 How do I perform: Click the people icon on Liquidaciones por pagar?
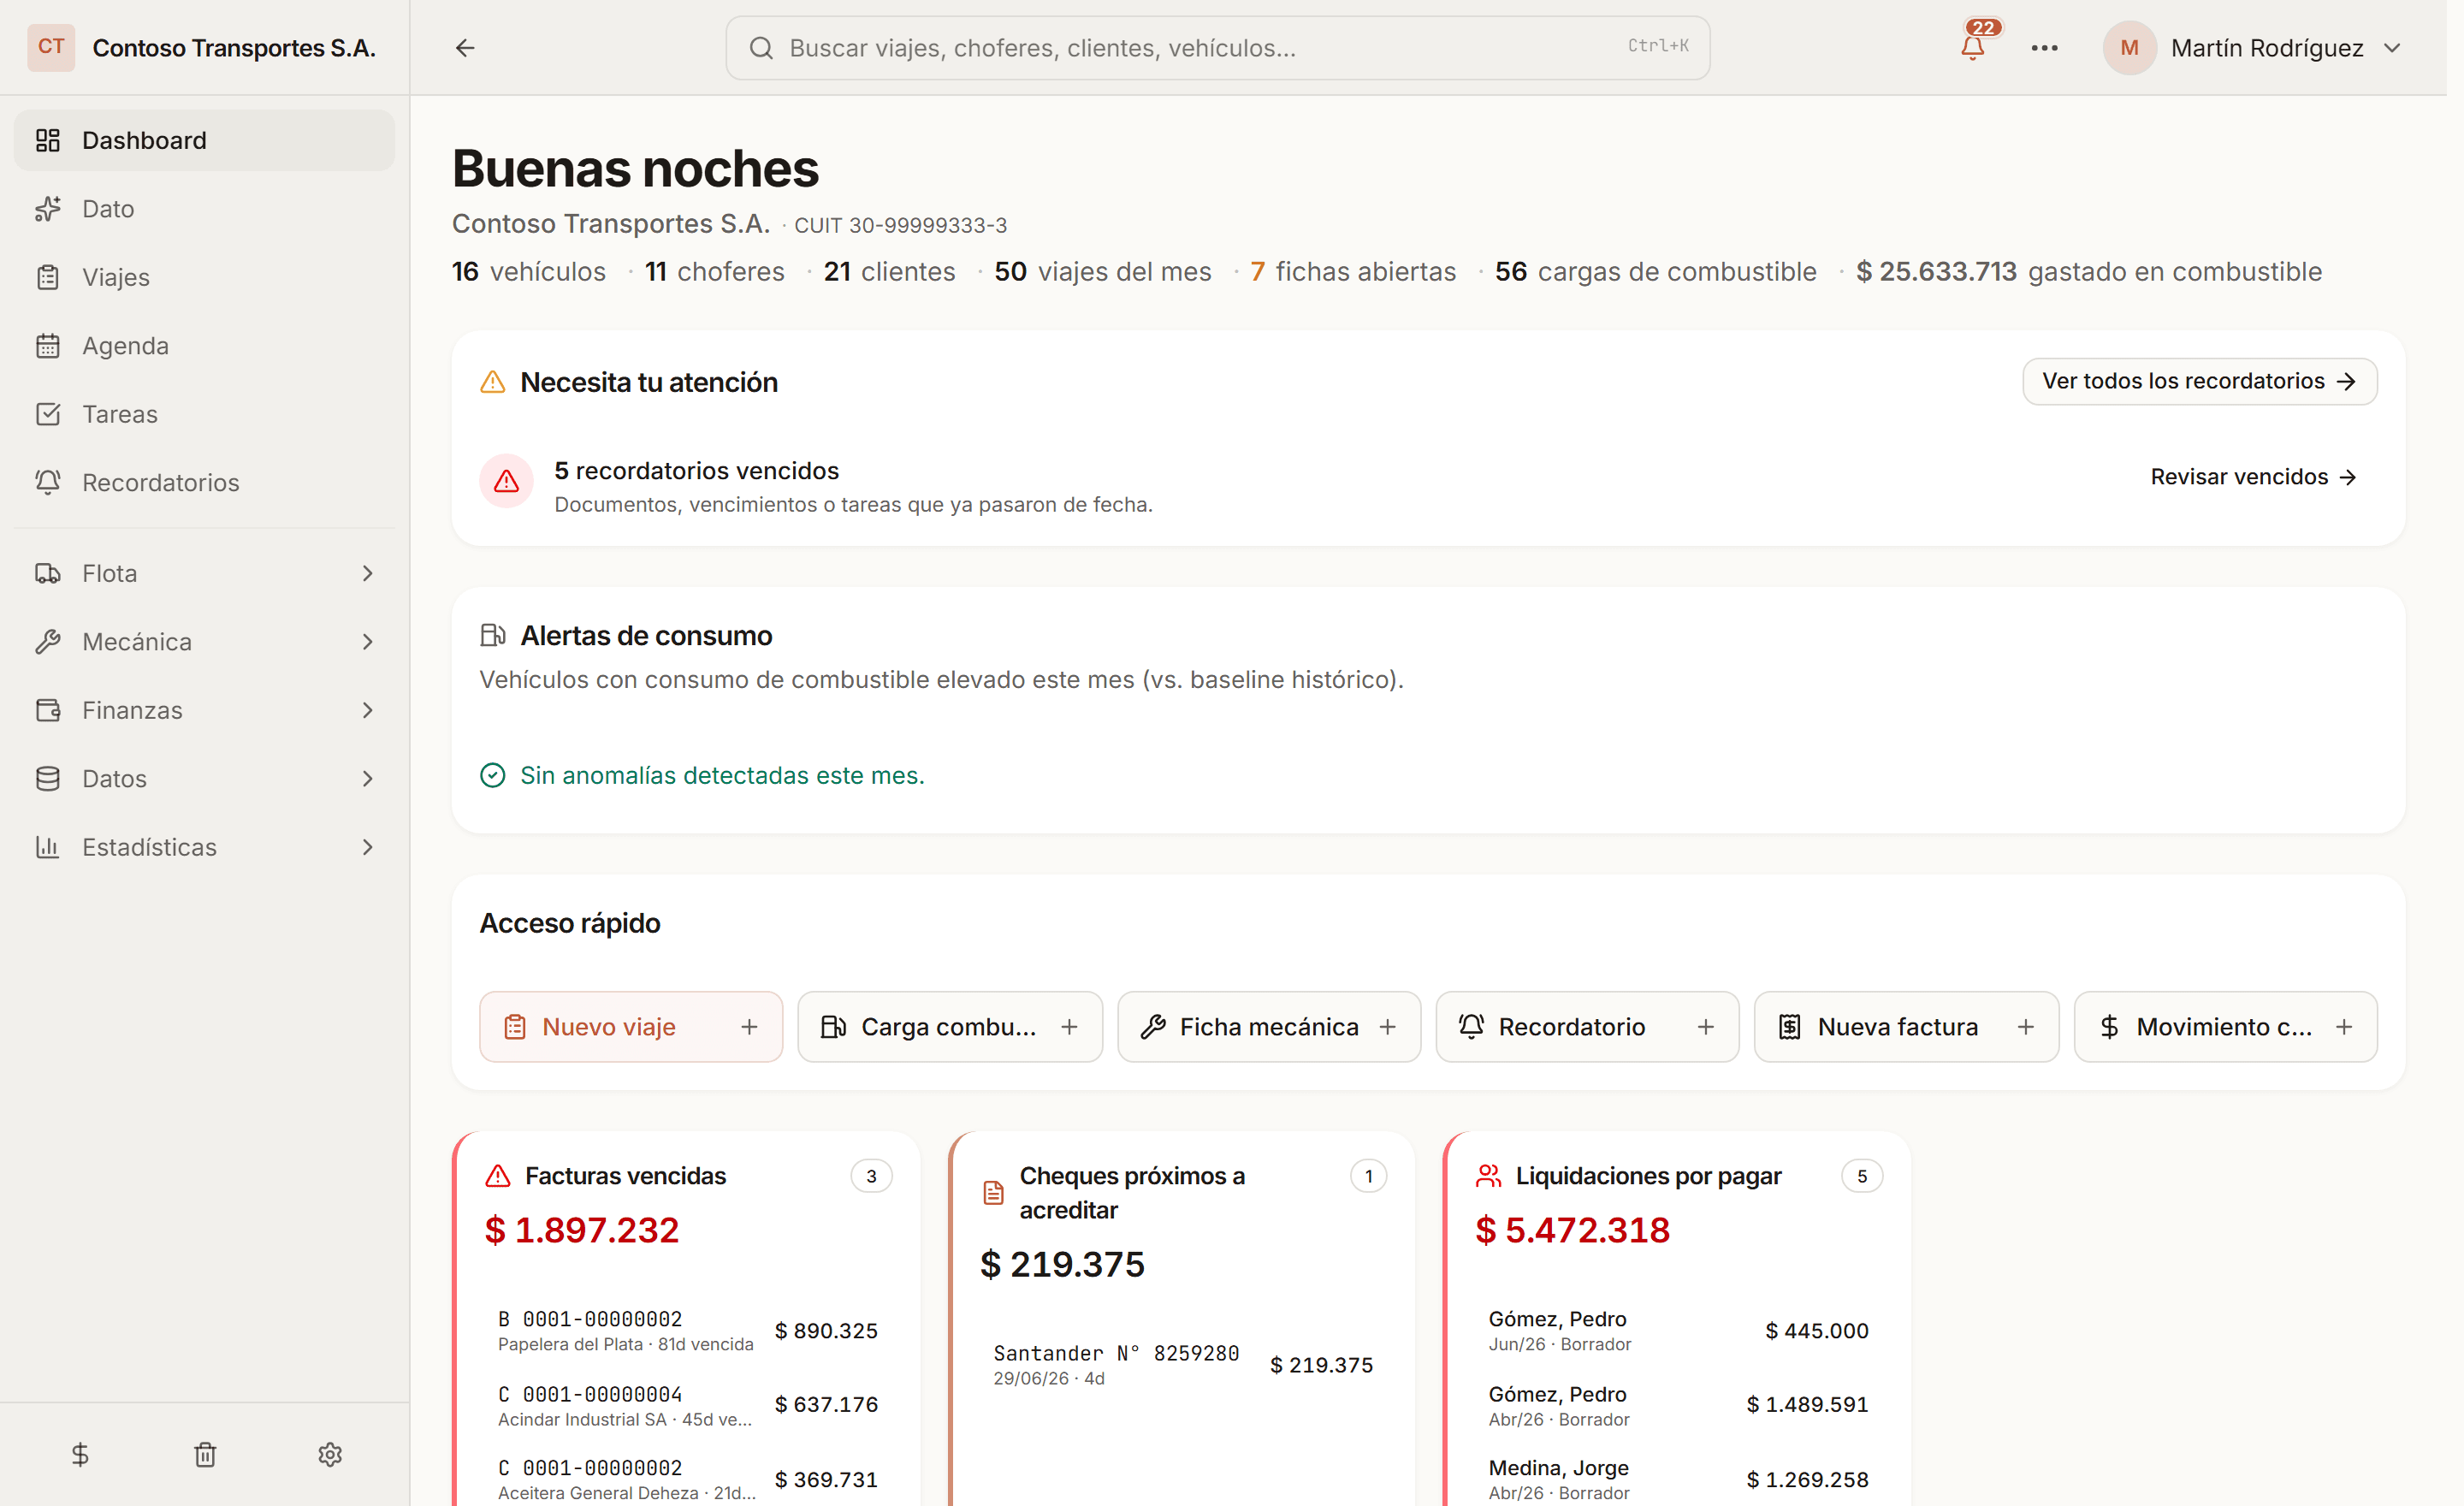tap(1489, 1176)
